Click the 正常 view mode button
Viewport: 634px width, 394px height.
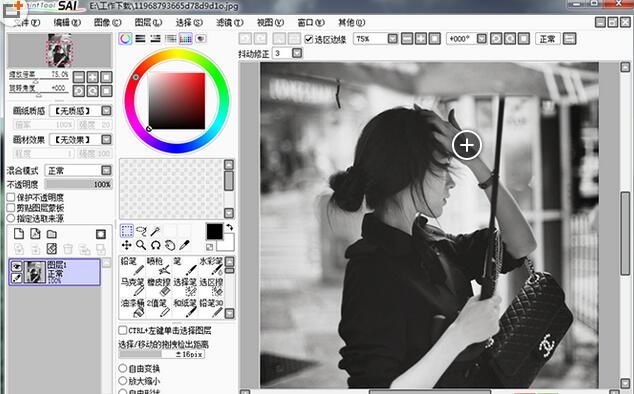point(547,39)
